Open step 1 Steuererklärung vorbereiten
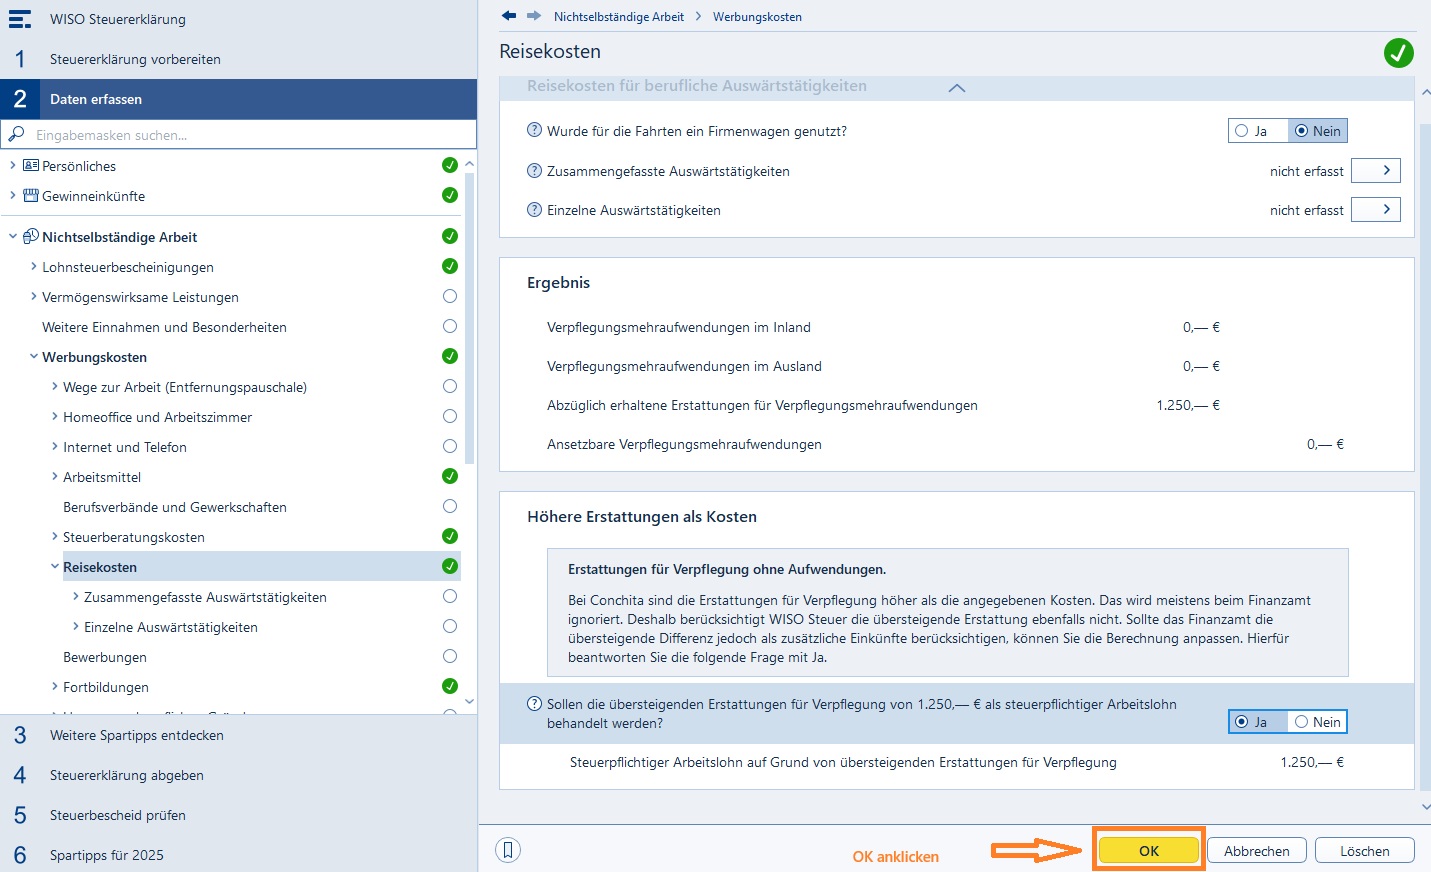 pos(238,59)
